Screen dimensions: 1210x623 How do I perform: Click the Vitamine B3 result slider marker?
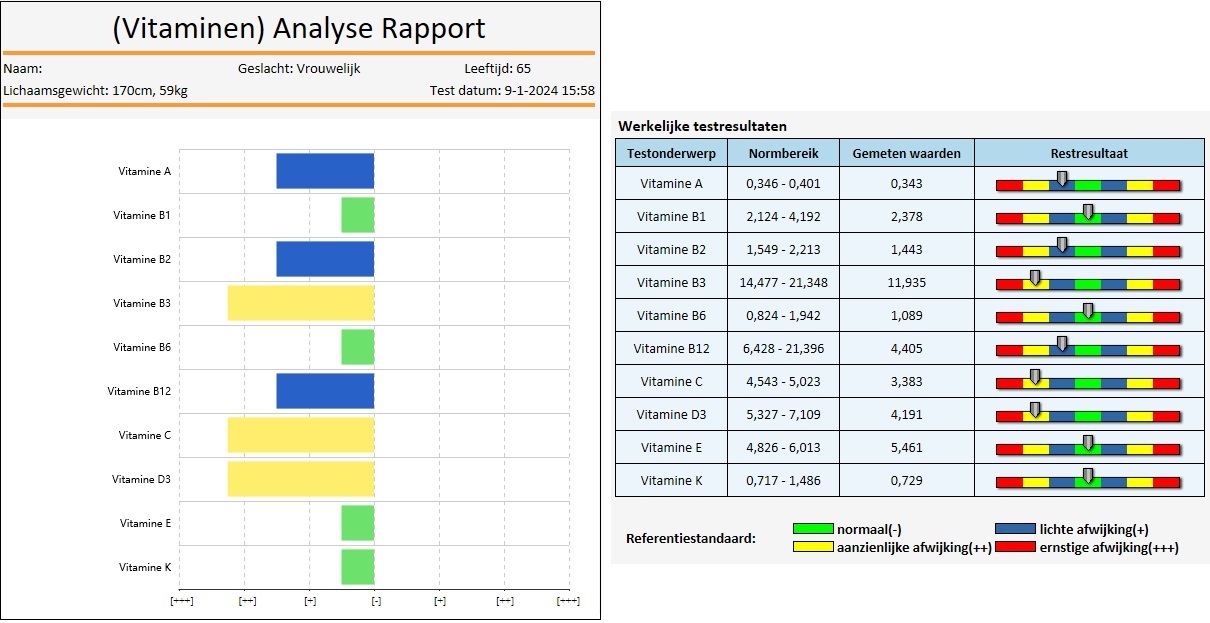pos(1035,278)
